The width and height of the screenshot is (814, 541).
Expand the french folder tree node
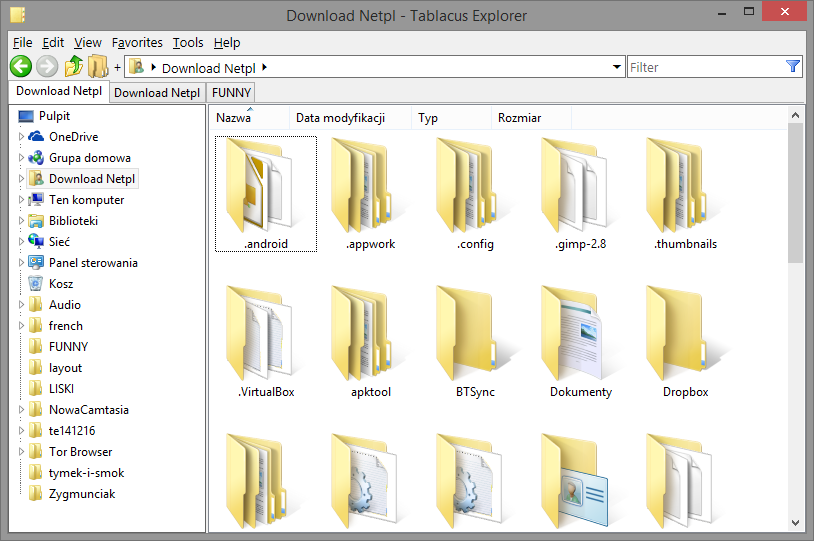21,326
